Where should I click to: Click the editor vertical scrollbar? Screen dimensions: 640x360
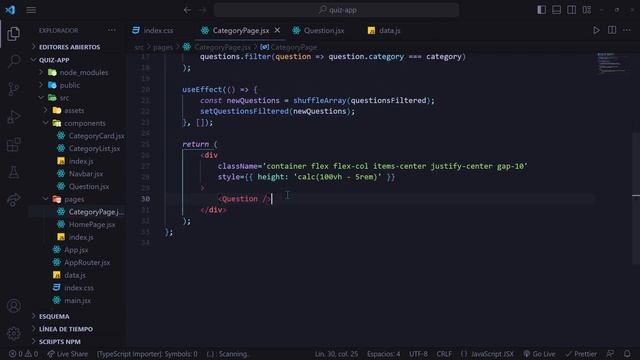click(x=636, y=198)
